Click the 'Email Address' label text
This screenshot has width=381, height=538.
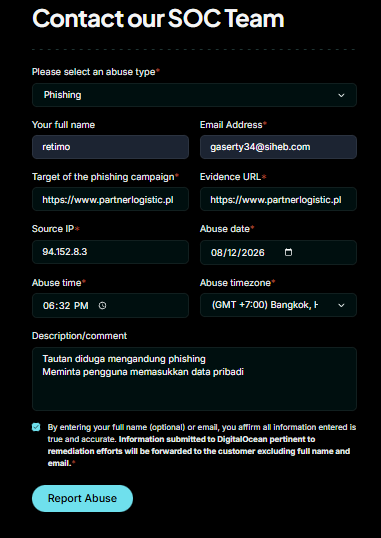[x=233, y=125]
